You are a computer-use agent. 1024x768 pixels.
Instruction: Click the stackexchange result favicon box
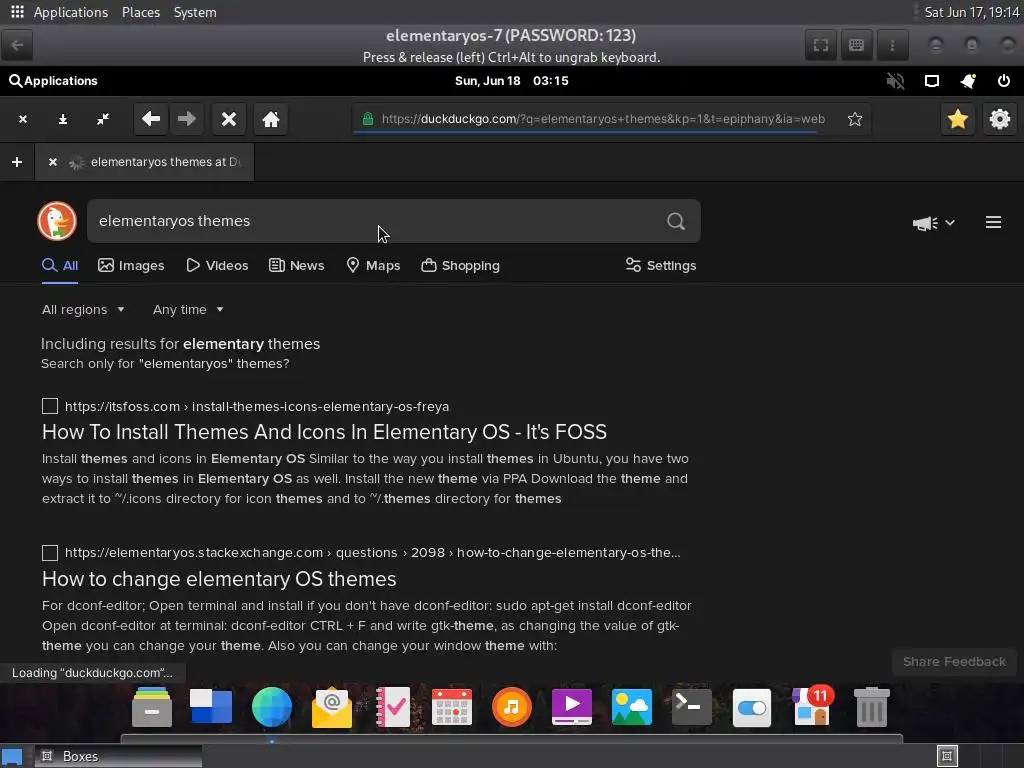click(50, 552)
